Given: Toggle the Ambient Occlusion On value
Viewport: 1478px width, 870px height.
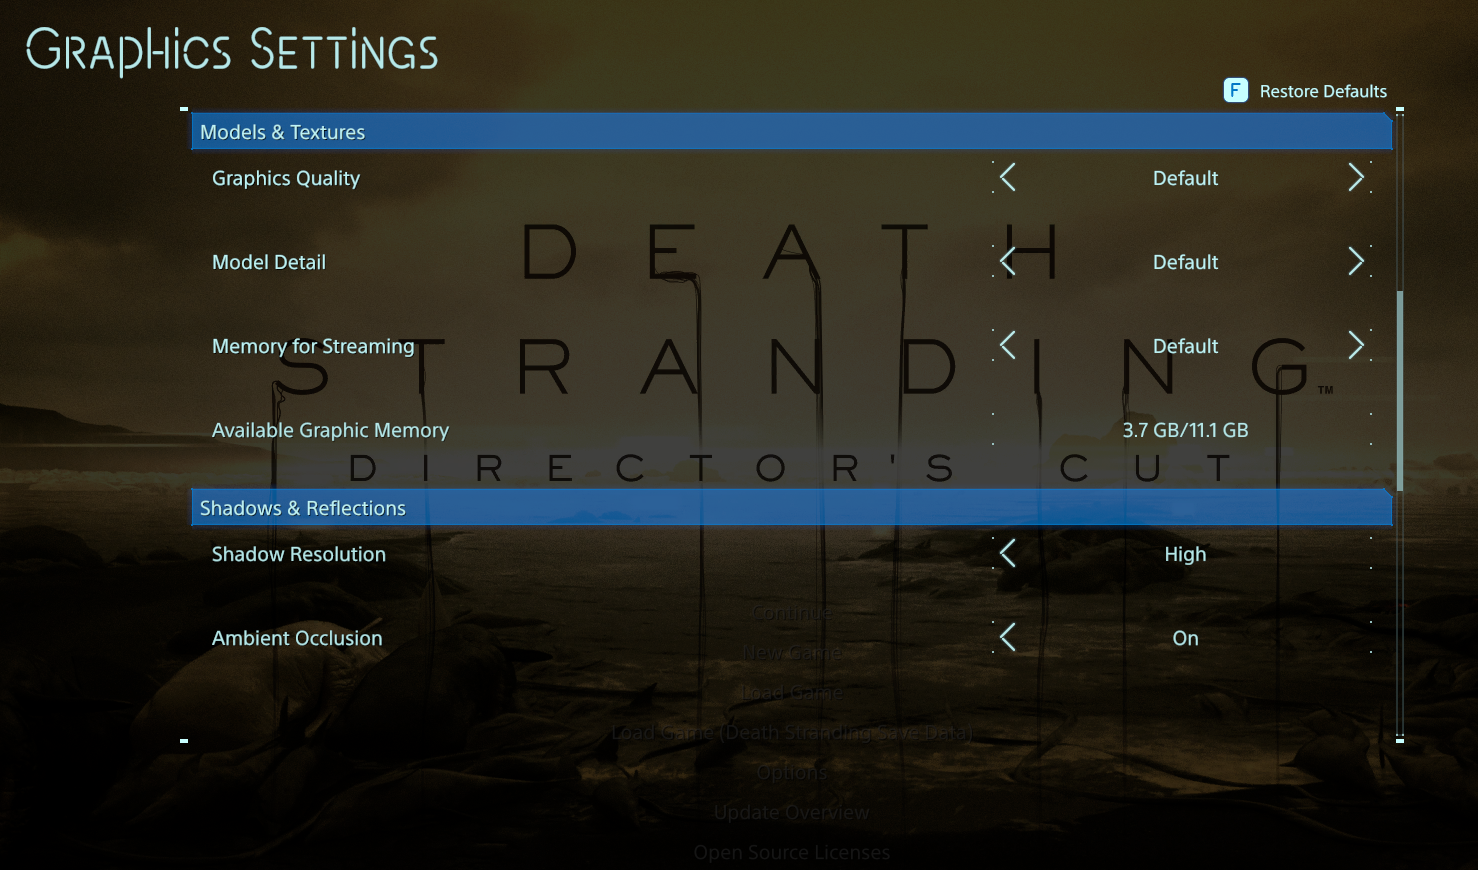Looking at the screenshot, I should point(1185,638).
